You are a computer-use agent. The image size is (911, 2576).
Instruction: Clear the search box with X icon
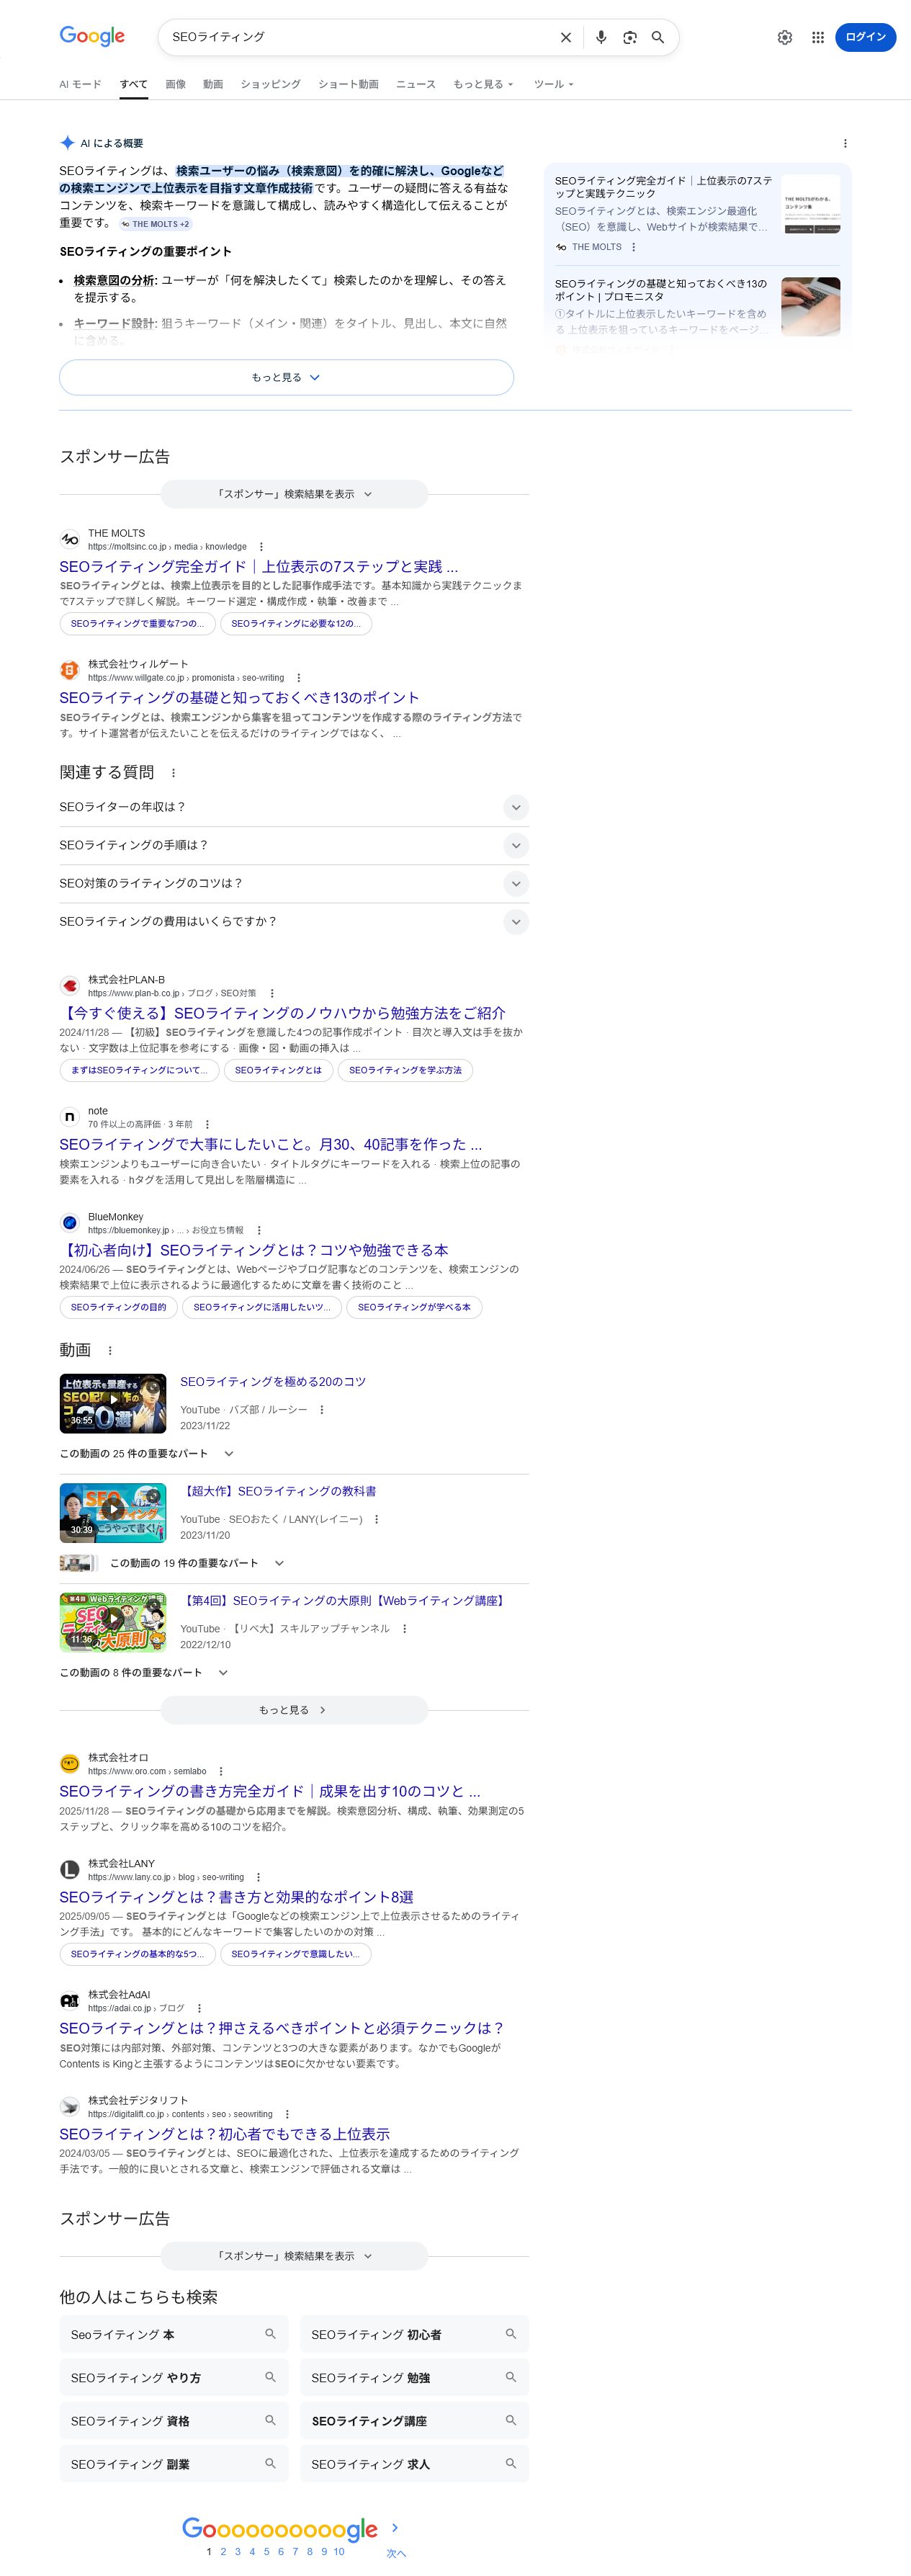[565, 37]
